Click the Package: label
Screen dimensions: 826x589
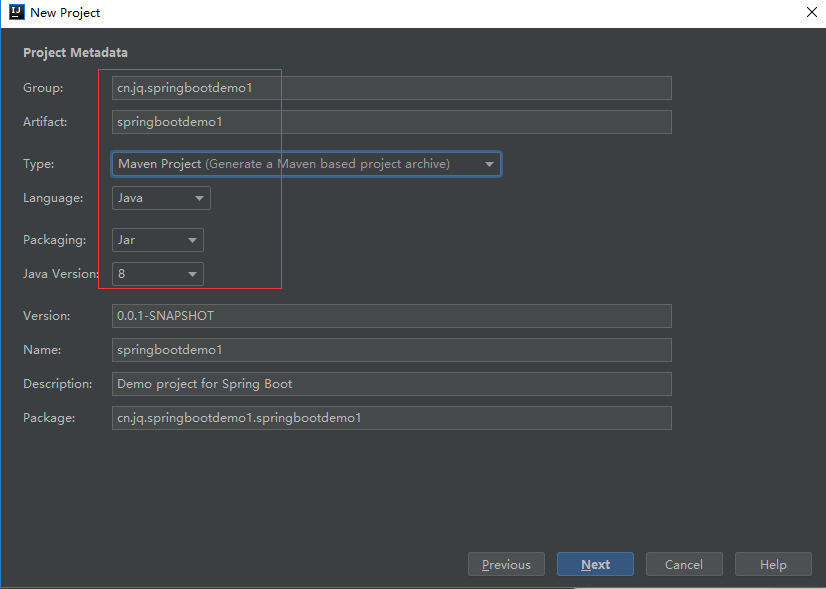[x=49, y=418]
